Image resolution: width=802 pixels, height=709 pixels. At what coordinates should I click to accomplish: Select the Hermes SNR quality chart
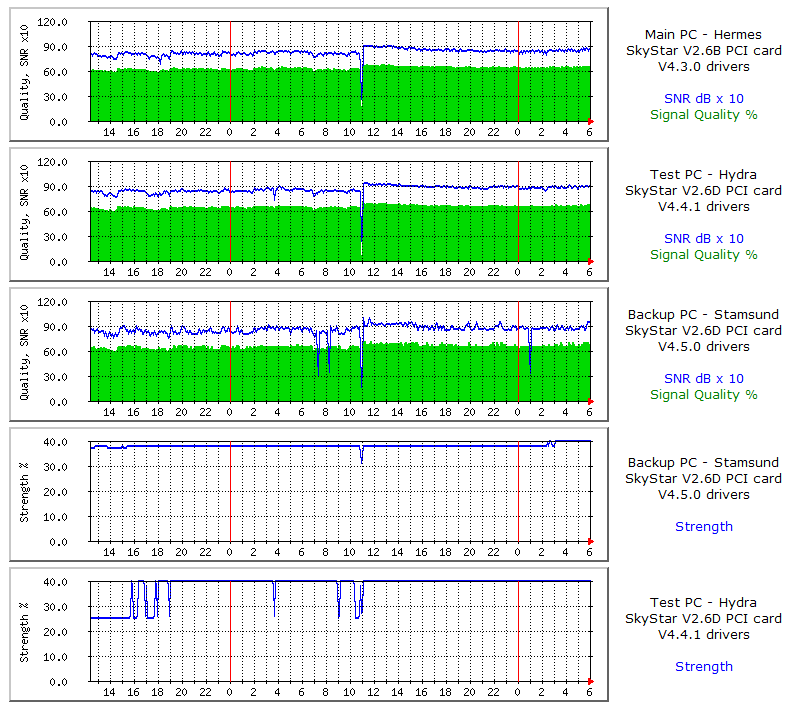pos(309,75)
